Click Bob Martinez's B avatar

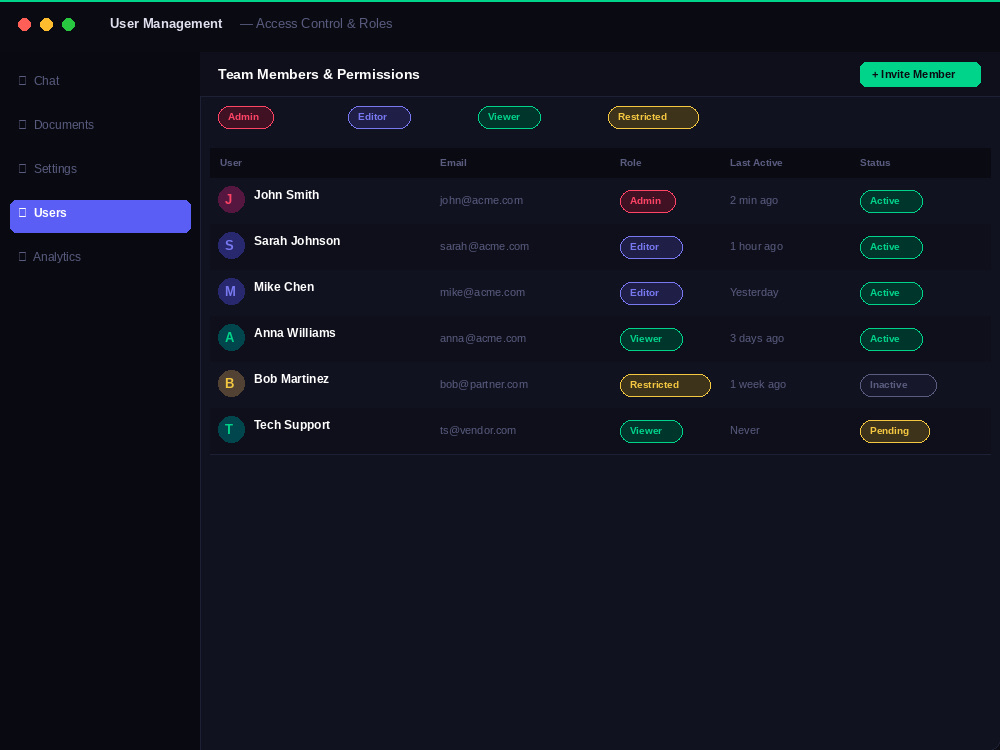231,383
